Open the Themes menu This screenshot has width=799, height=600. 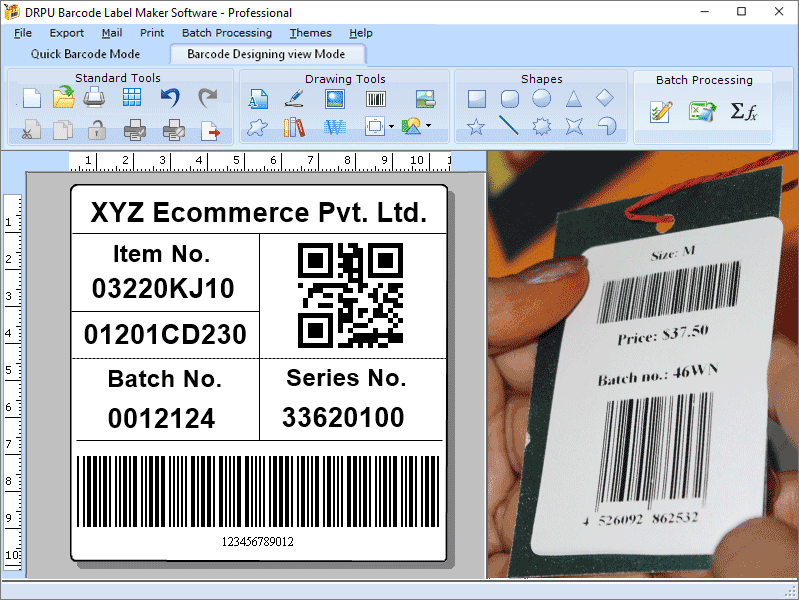(310, 33)
